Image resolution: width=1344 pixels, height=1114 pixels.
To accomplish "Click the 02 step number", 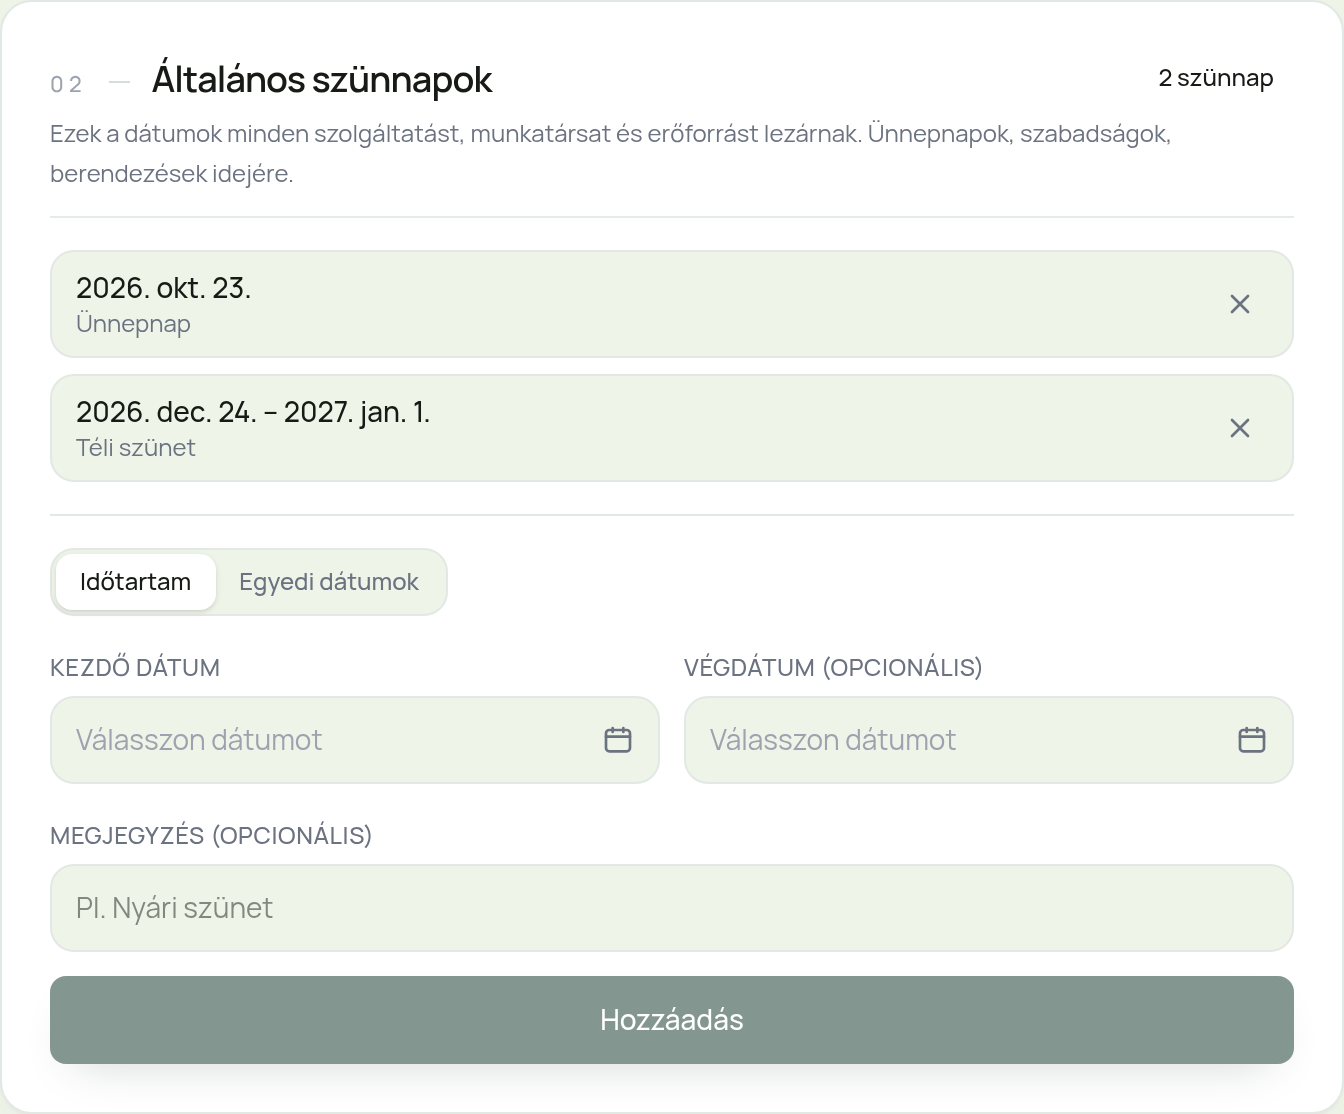I will pos(66,84).
